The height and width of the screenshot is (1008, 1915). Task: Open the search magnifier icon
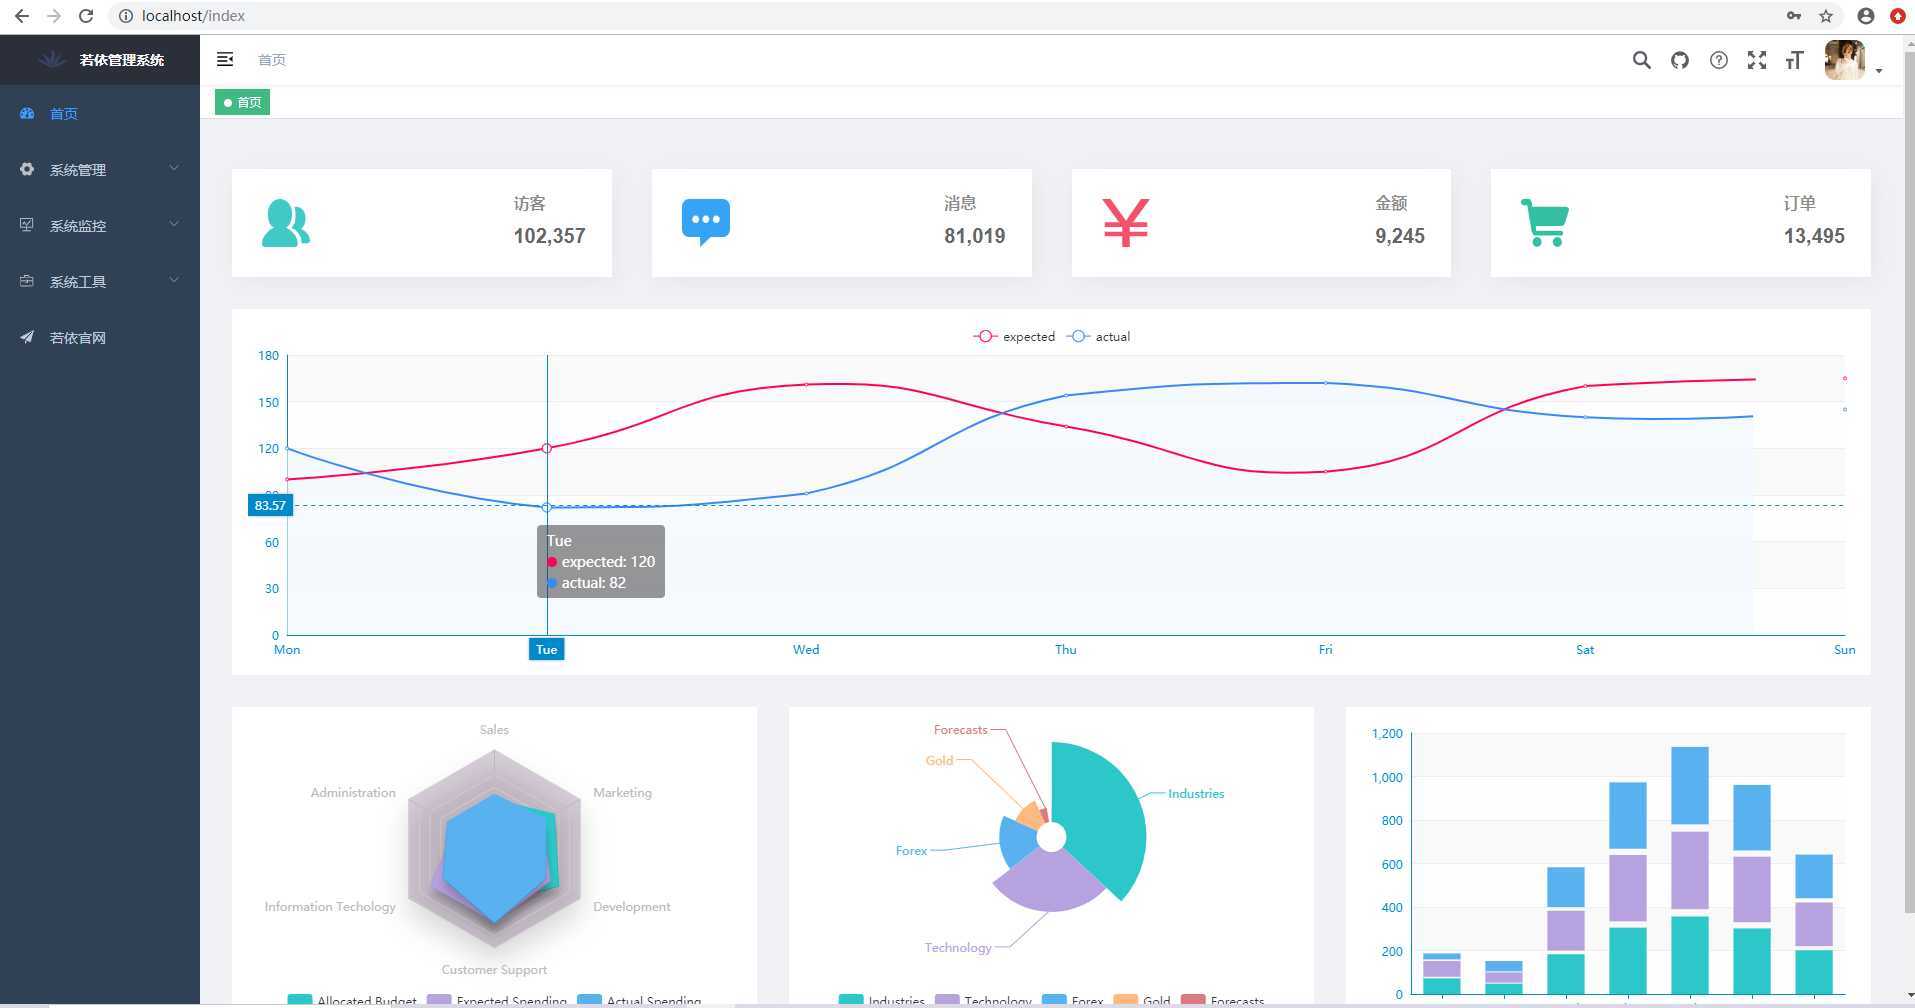(1641, 60)
